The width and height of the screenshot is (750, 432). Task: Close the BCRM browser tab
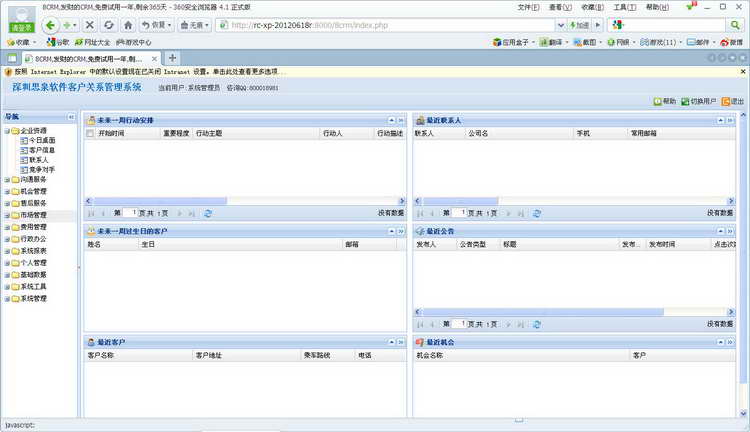tap(154, 58)
